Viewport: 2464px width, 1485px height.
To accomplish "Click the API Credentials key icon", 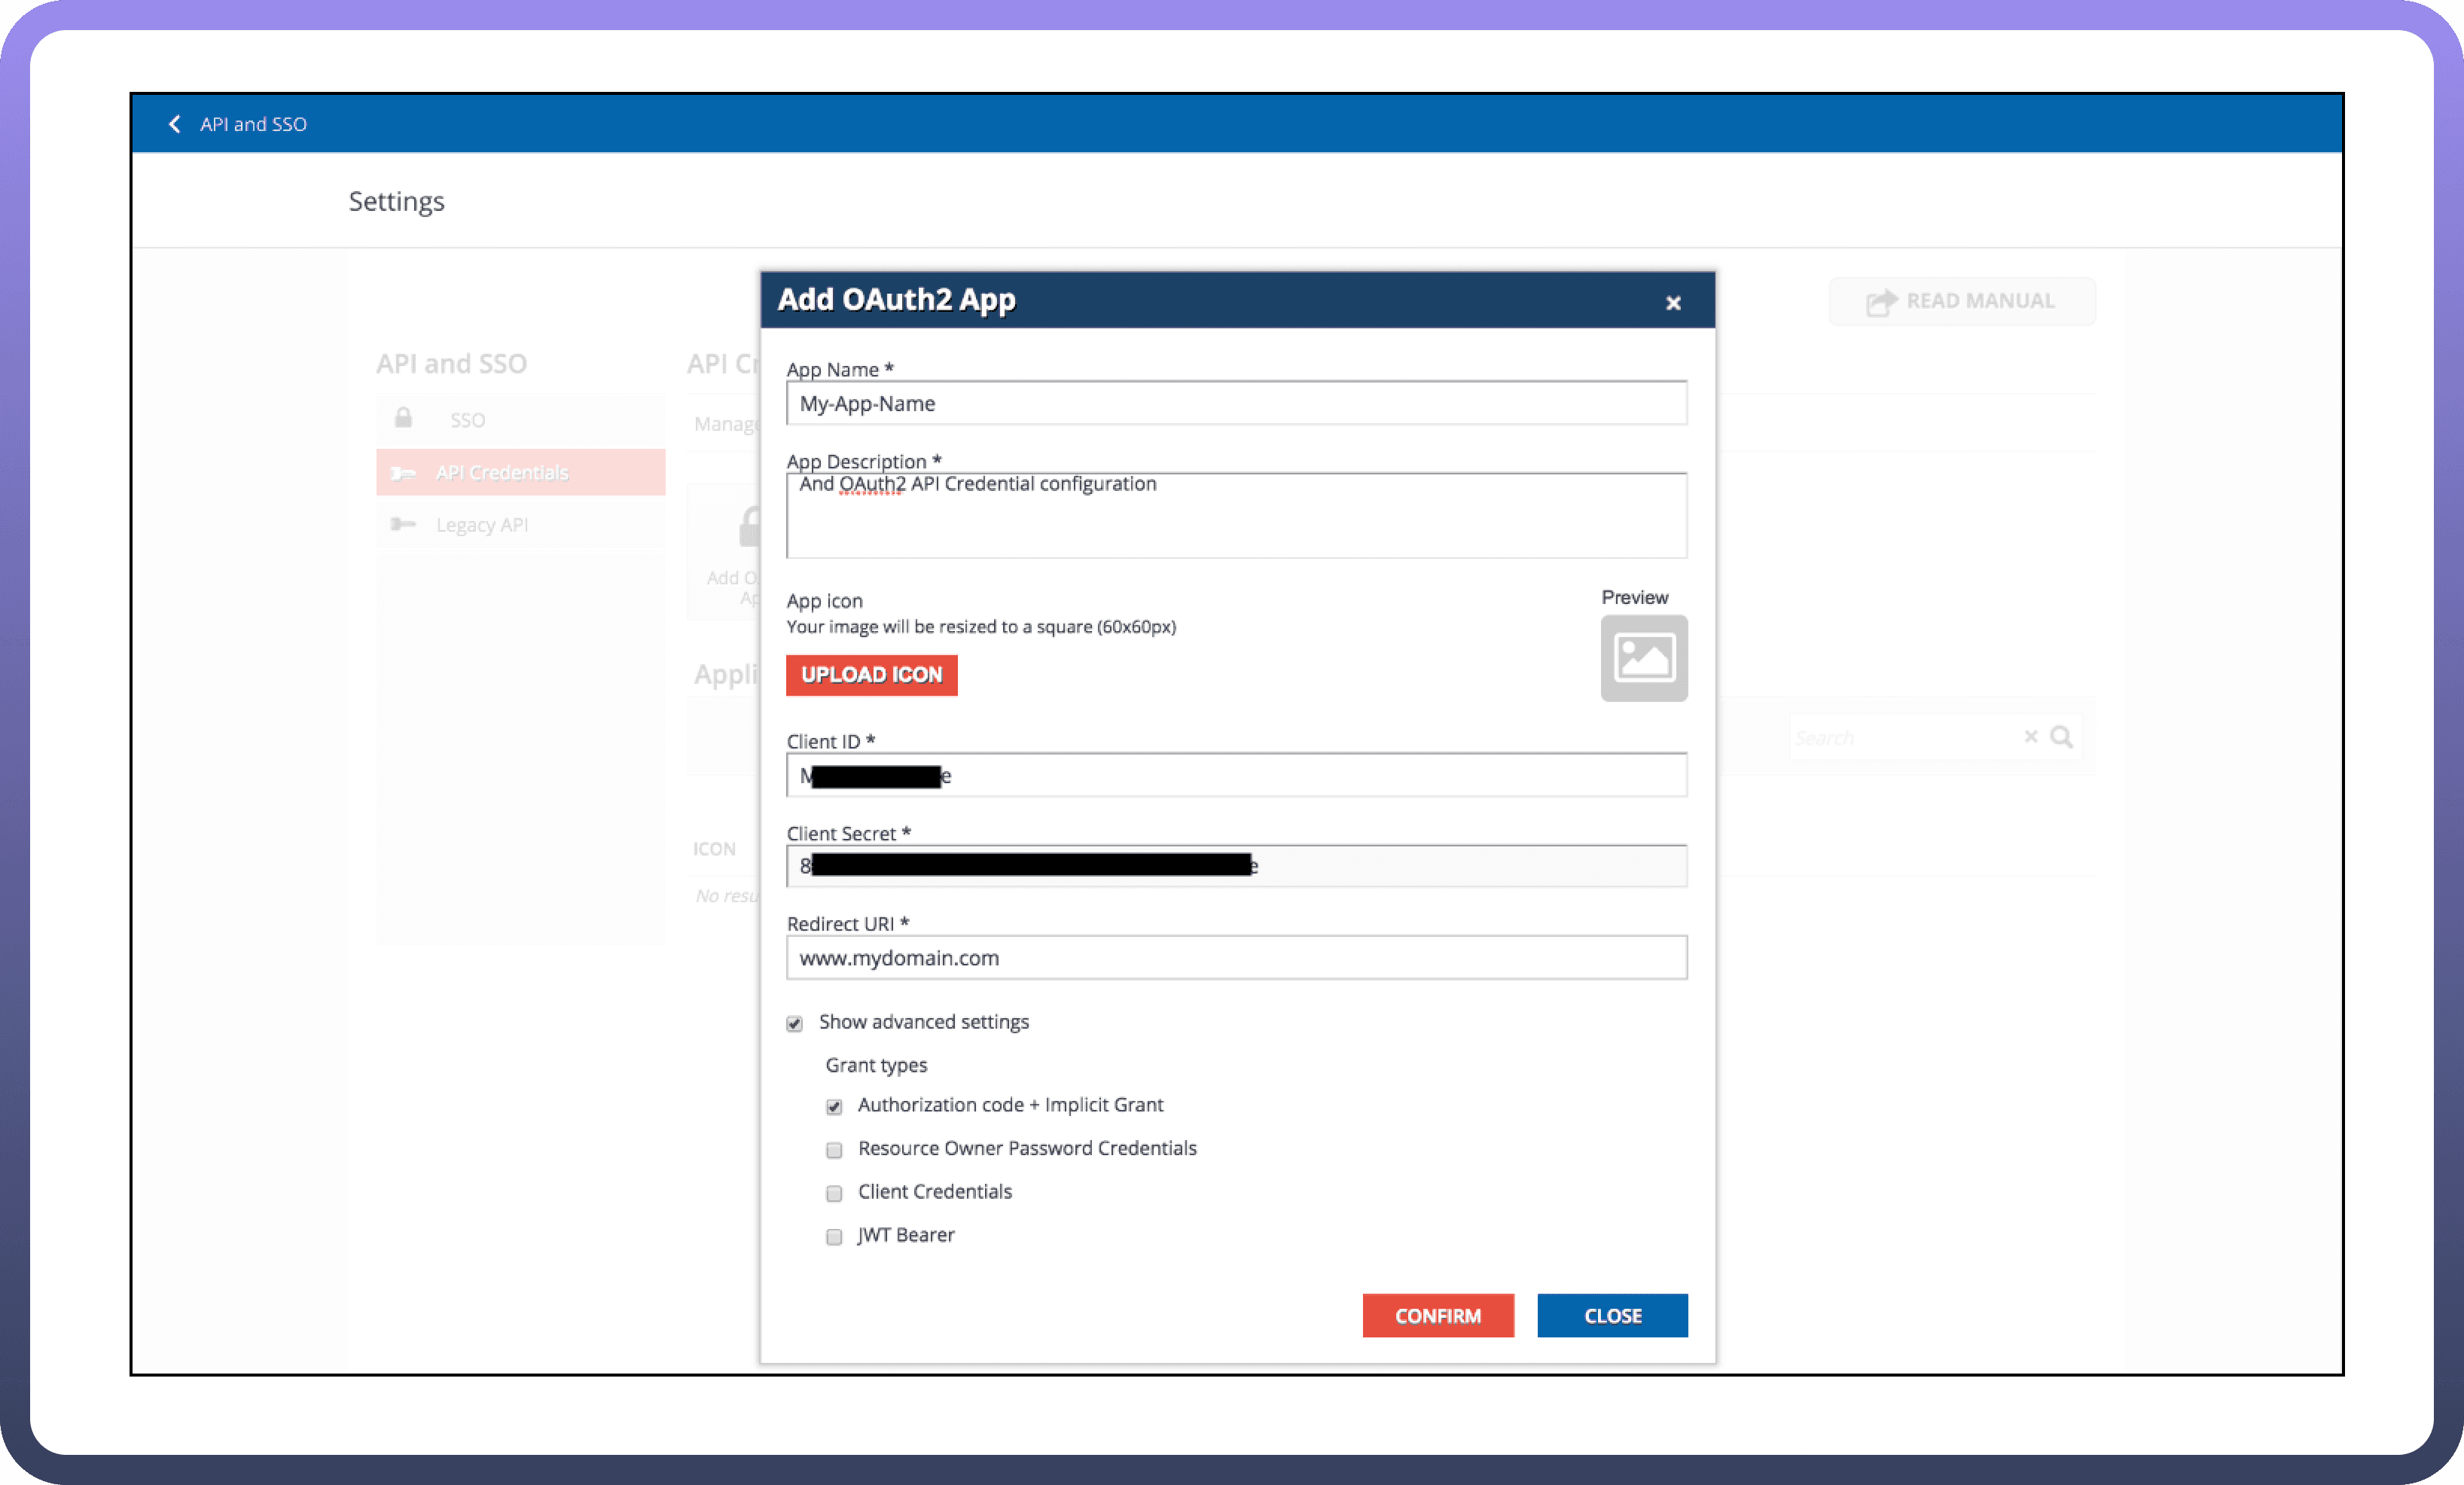I will click(x=403, y=473).
